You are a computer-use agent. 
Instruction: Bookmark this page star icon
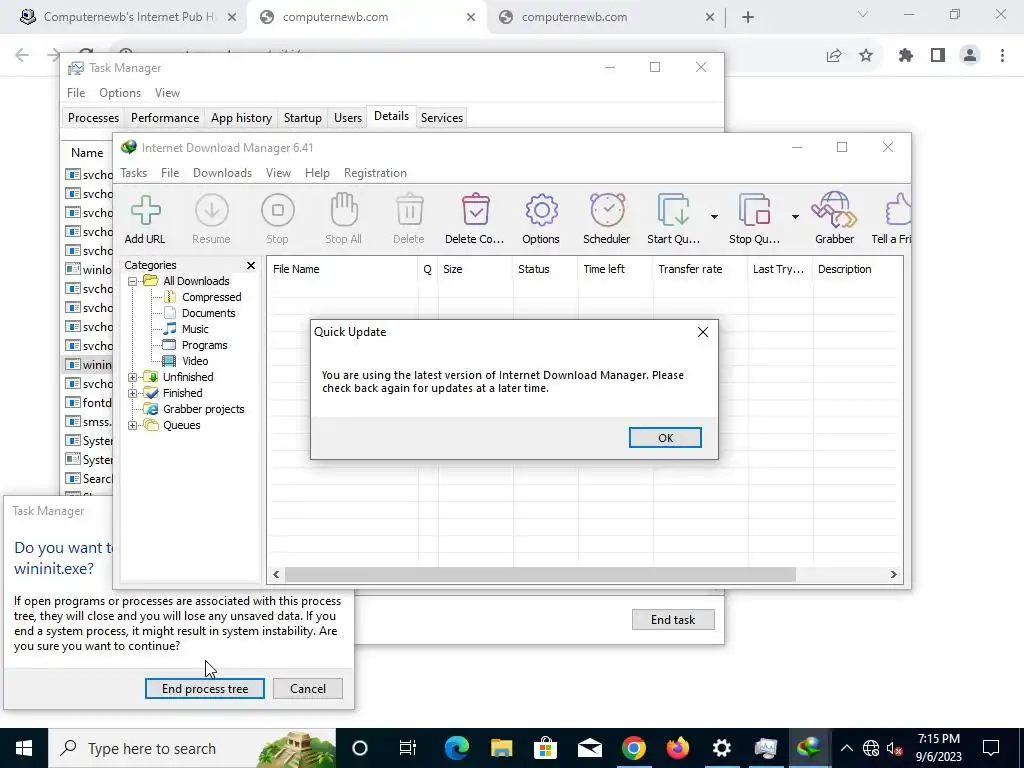(x=866, y=56)
